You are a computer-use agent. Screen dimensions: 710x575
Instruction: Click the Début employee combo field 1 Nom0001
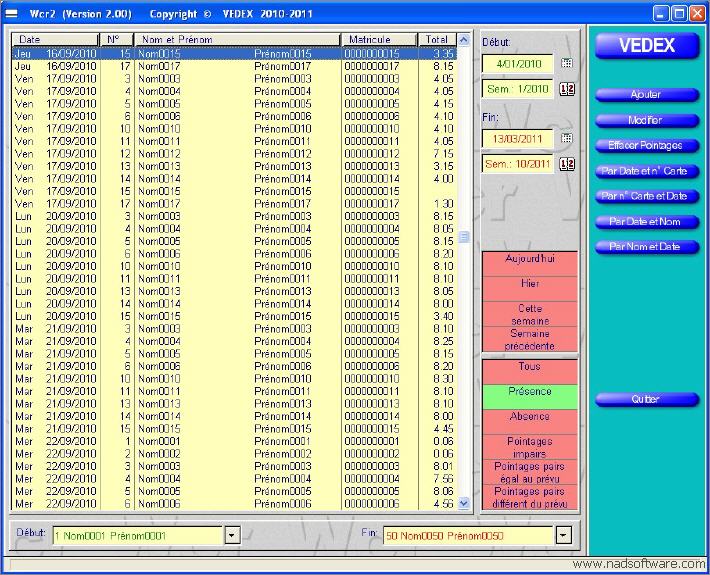tap(138, 536)
